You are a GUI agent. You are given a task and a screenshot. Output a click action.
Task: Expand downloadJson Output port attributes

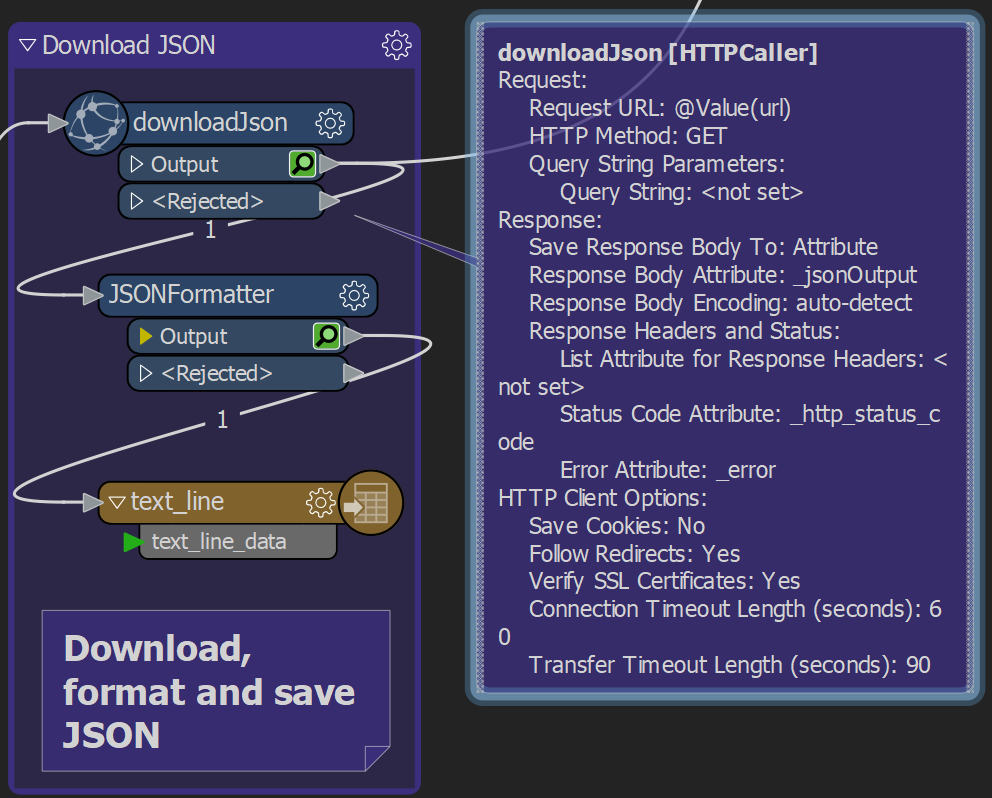(x=136, y=164)
